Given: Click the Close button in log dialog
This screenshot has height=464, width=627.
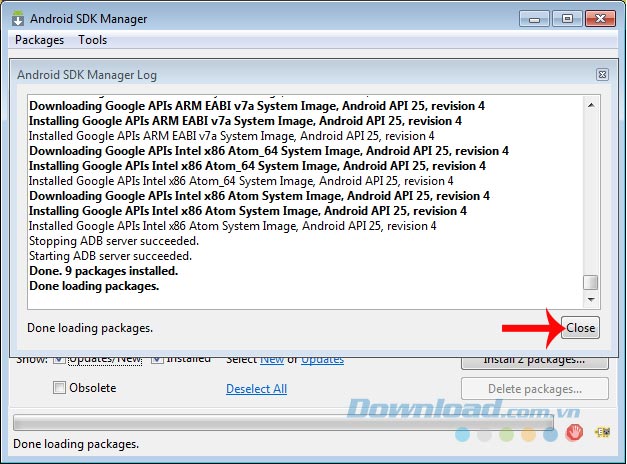Looking at the screenshot, I should (x=580, y=328).
